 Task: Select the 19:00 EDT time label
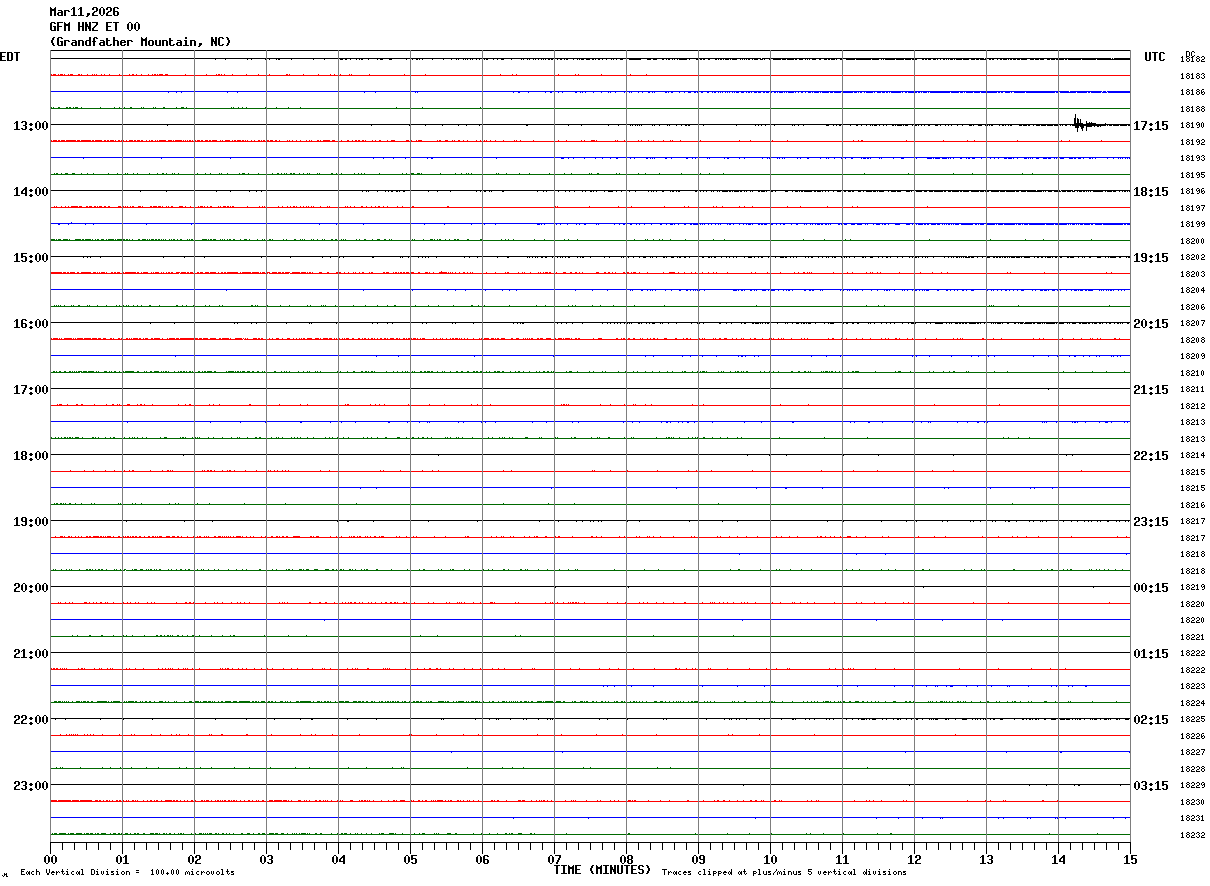[30, 522]
